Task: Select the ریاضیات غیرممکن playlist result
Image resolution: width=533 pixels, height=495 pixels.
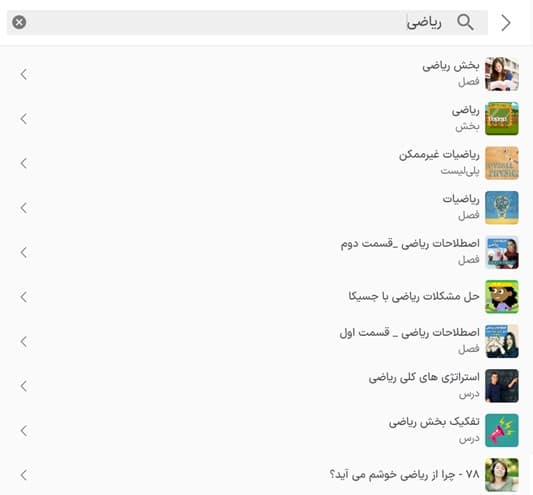Action: (266, 163)
